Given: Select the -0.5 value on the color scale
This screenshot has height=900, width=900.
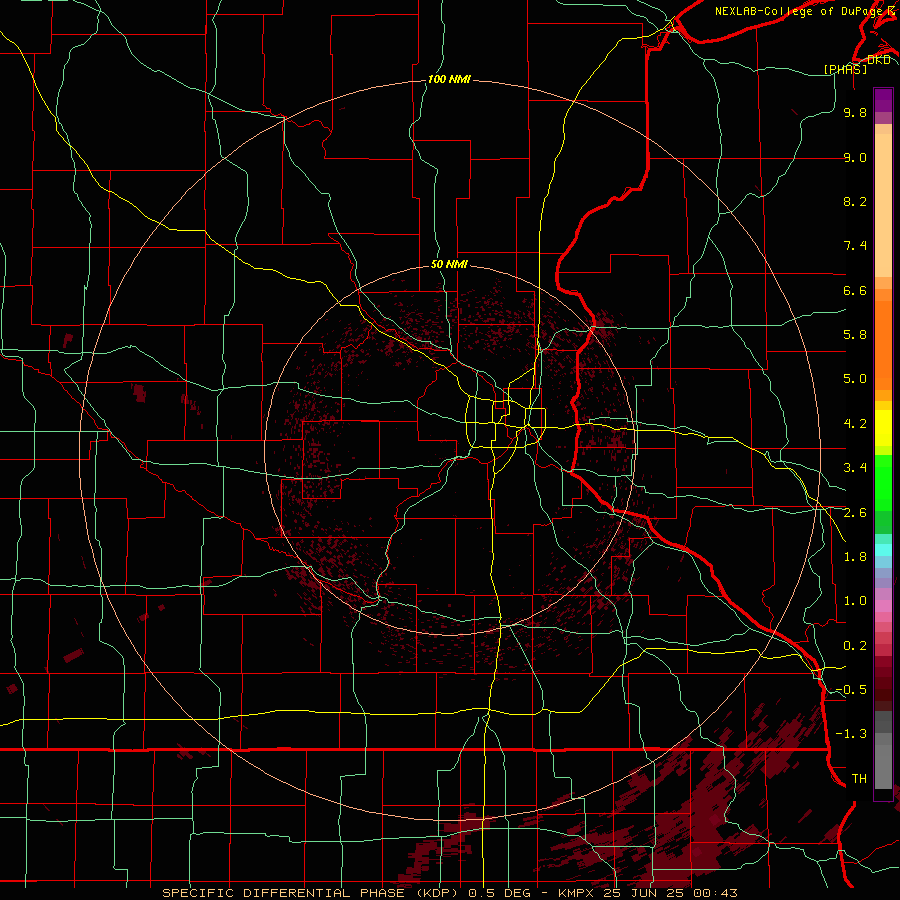Looking at the screenshot, I should coord(851,690).
